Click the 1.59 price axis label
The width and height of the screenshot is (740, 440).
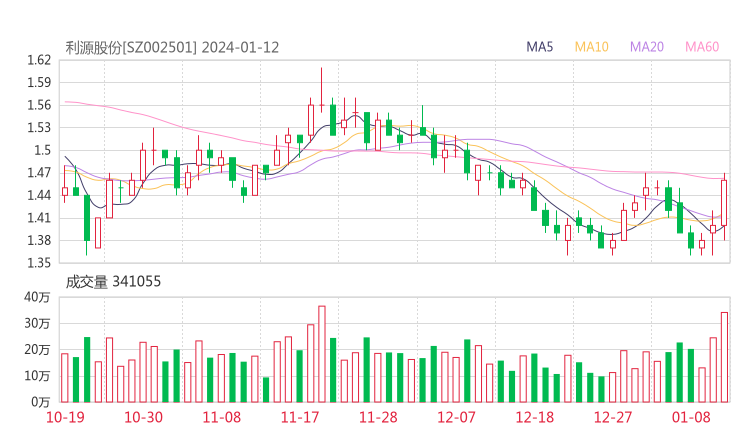[39, 83]
